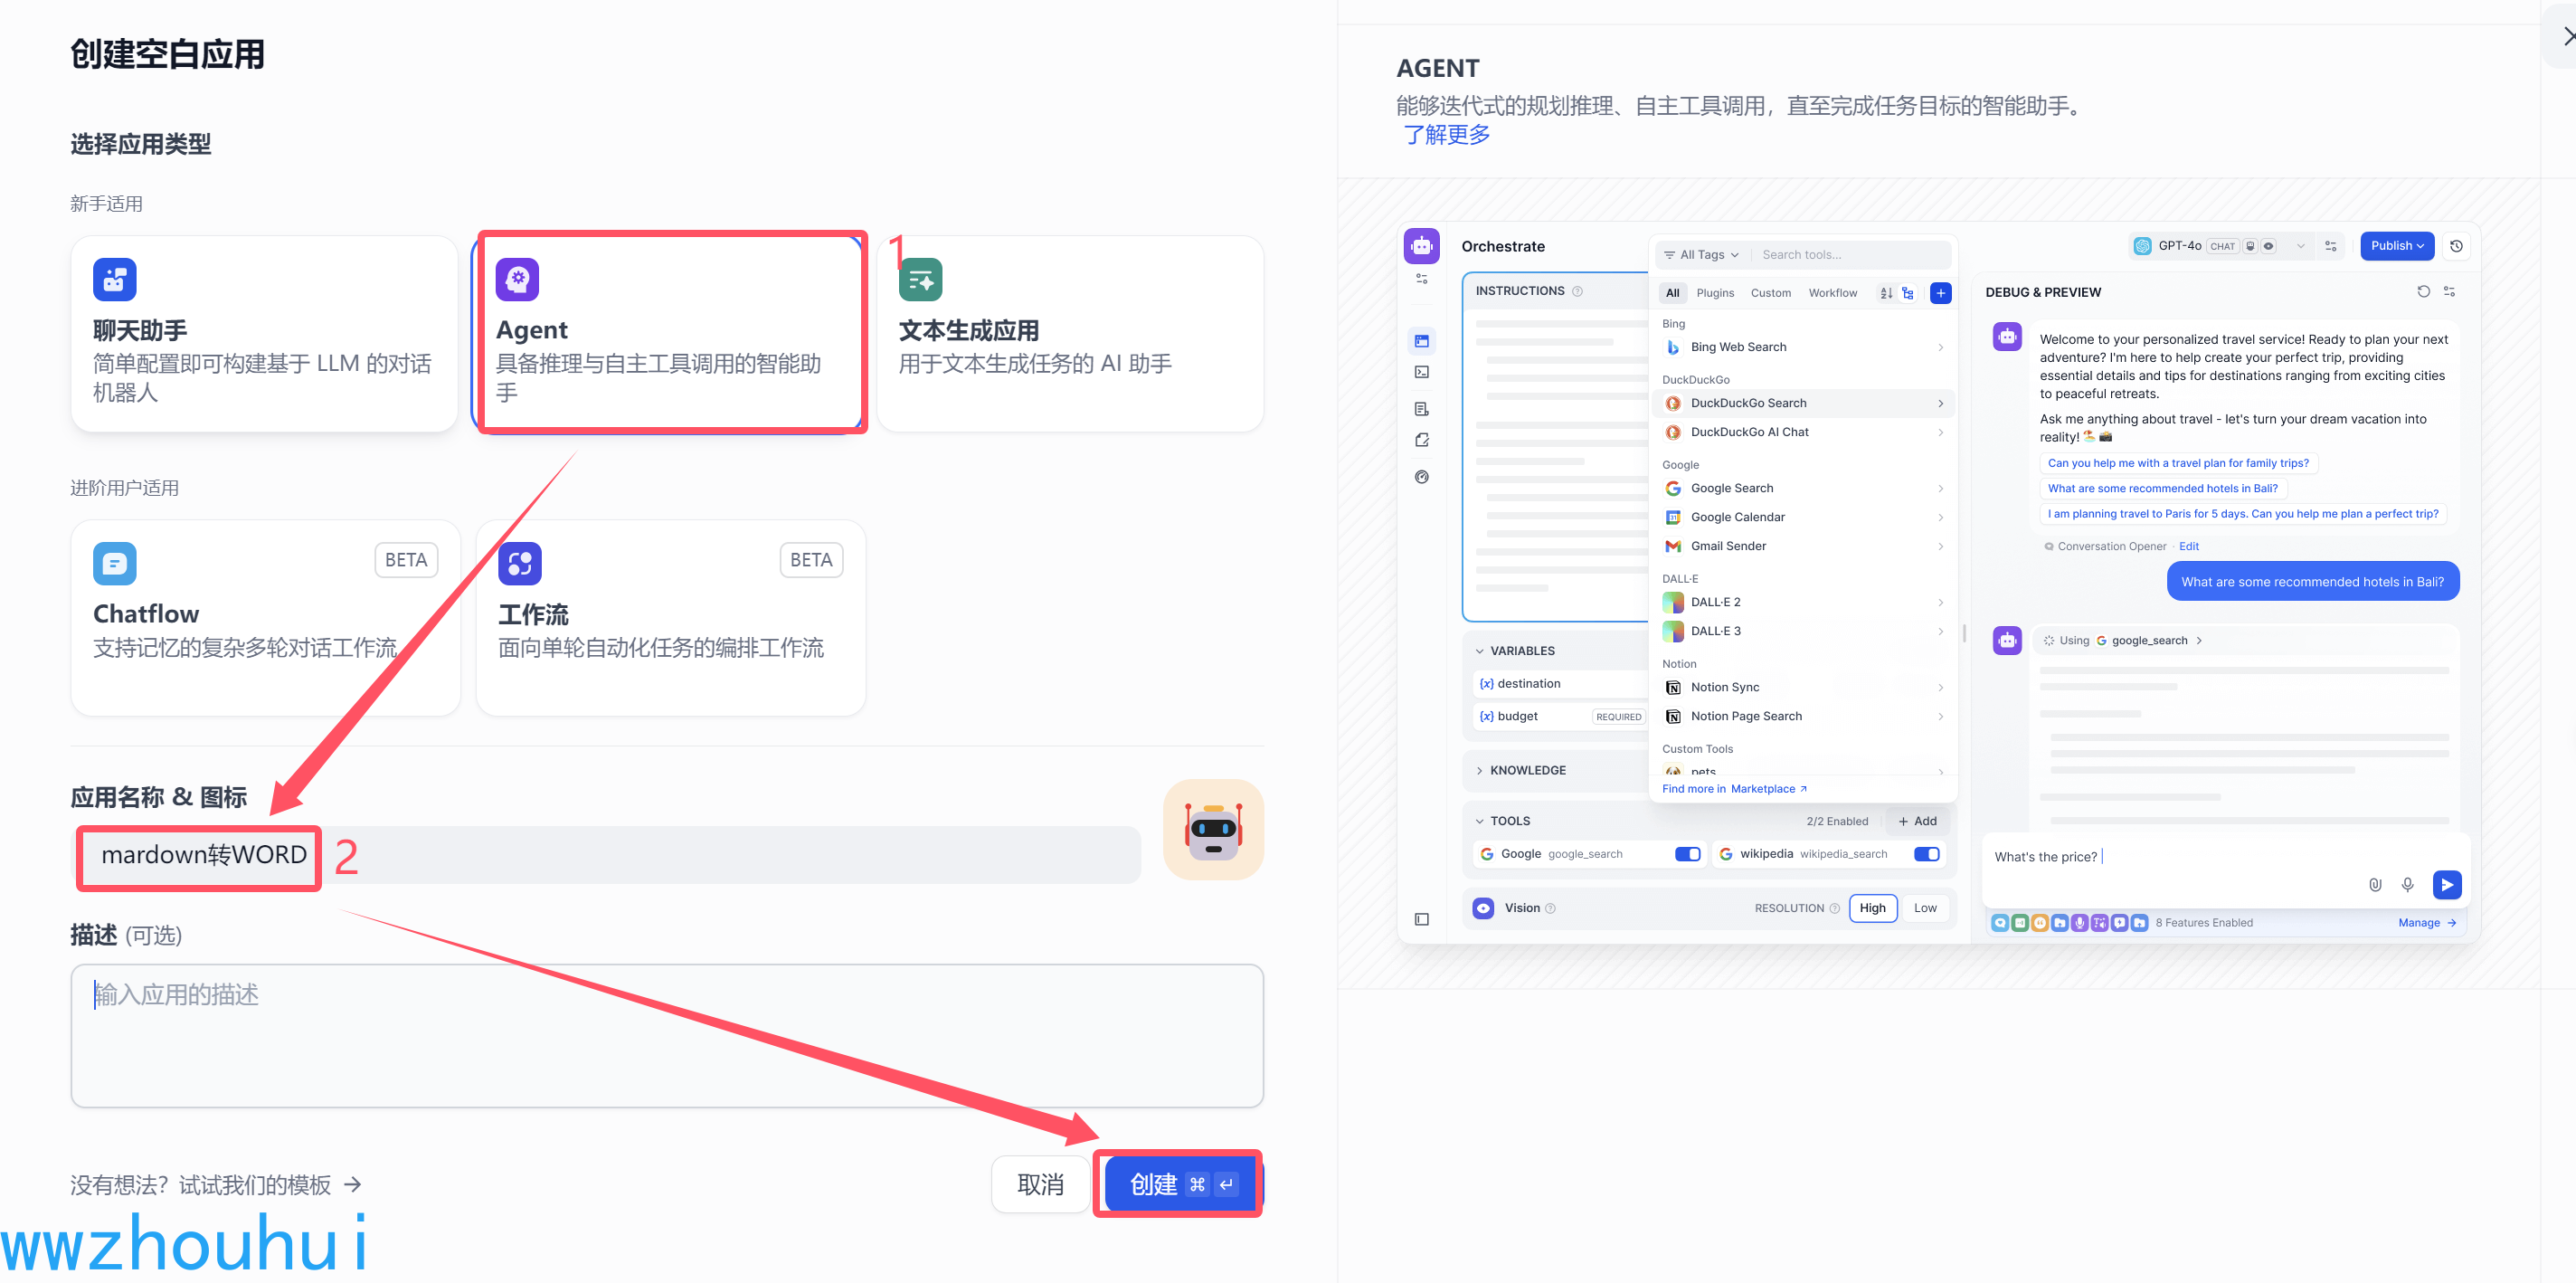Open the 了解更多 learn more link
The height and width of the screenshot is (1283, 2576).
[1446, 135]
